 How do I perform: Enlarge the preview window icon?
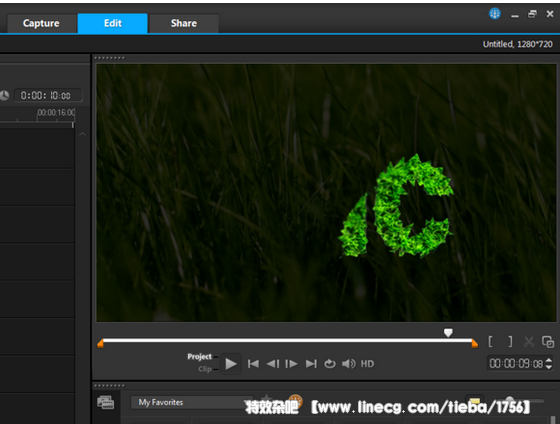coord(548,342)
